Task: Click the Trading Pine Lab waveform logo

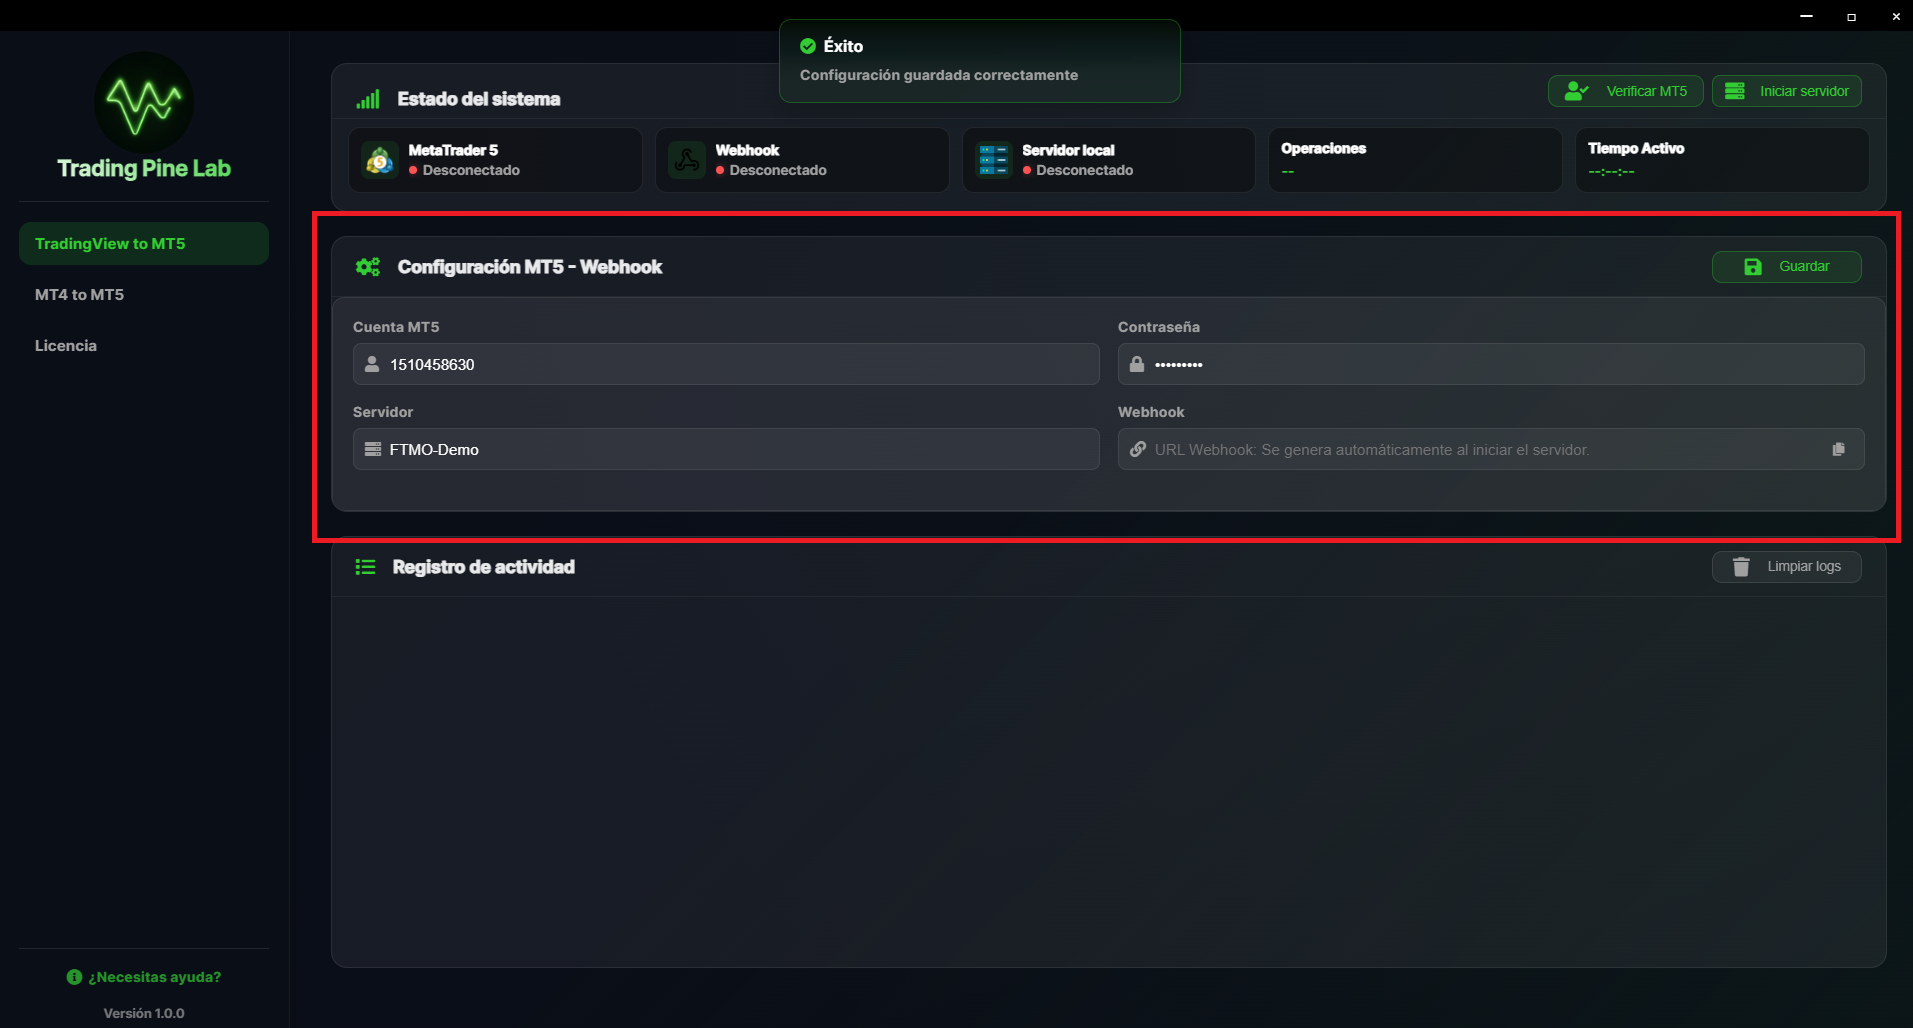Action: coord(144,102)
